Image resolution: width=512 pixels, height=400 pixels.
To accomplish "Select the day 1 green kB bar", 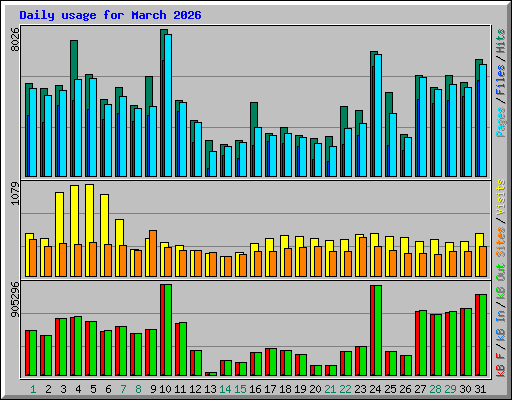I will (x=33, y=353).
